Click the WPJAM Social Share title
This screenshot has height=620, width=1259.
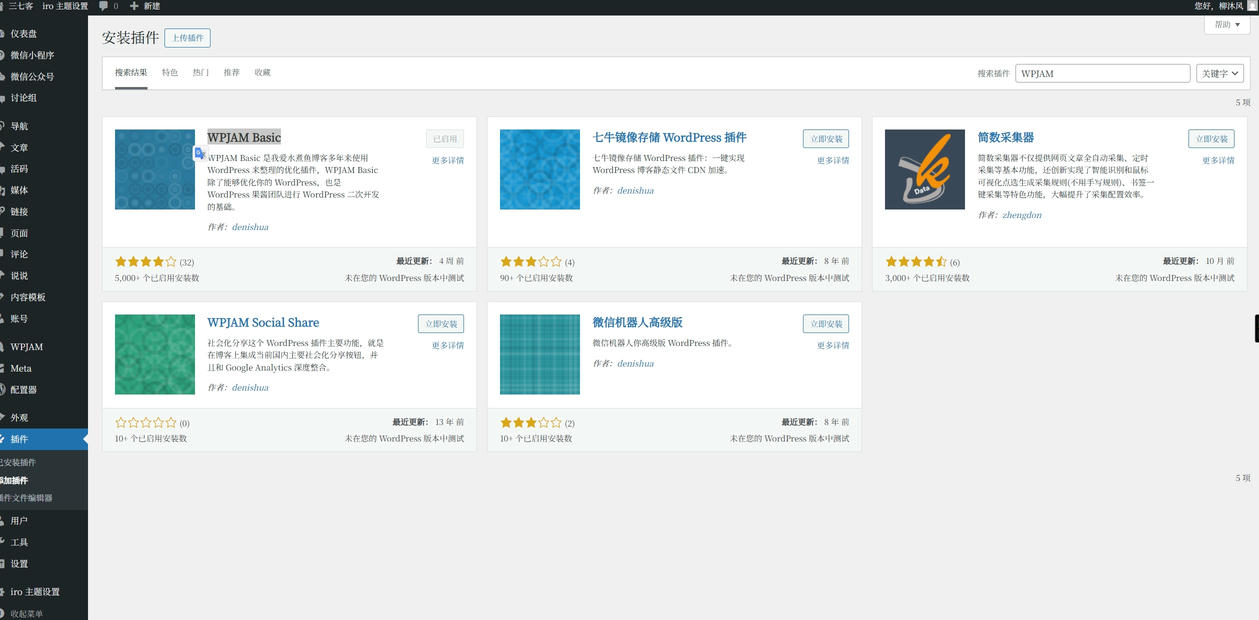(x=263, y=322)
